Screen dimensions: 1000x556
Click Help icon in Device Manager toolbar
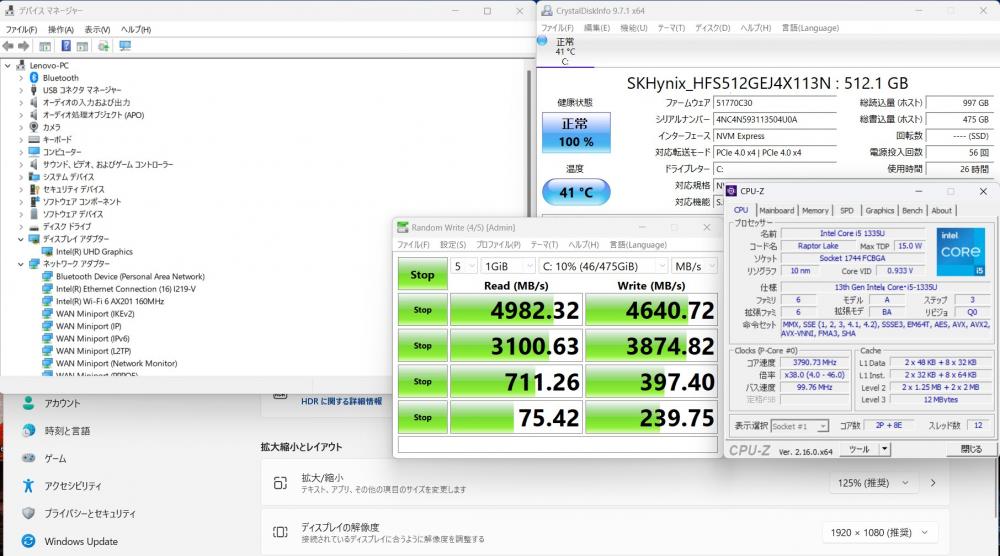66,46
